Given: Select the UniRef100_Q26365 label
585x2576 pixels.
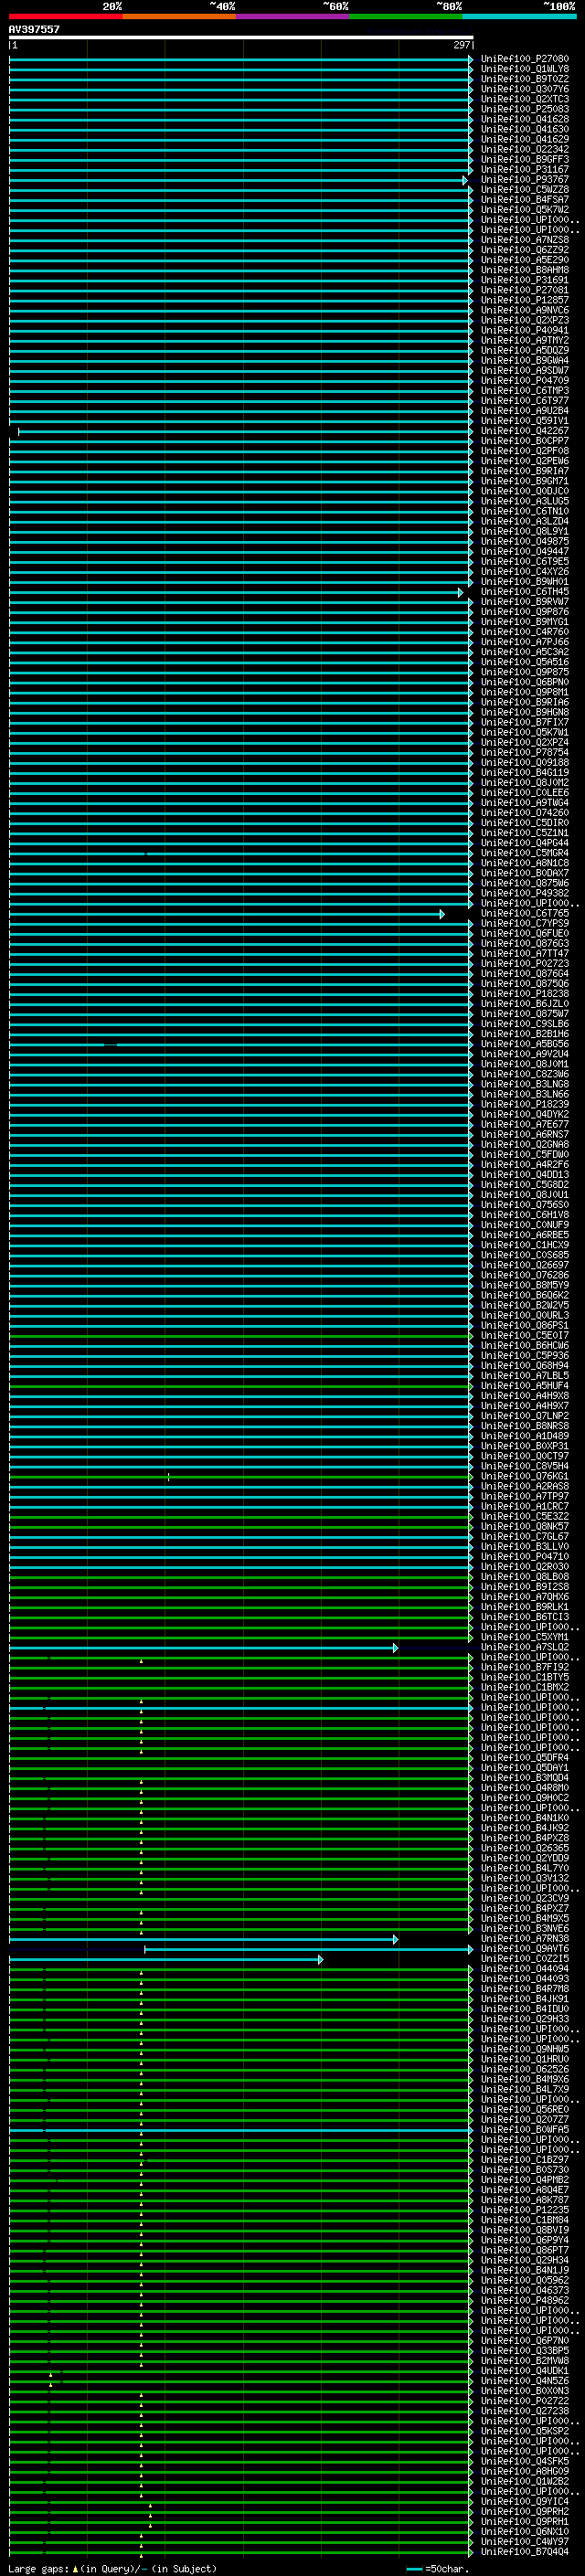Looking at the screenshot, I should (525, 1848).
